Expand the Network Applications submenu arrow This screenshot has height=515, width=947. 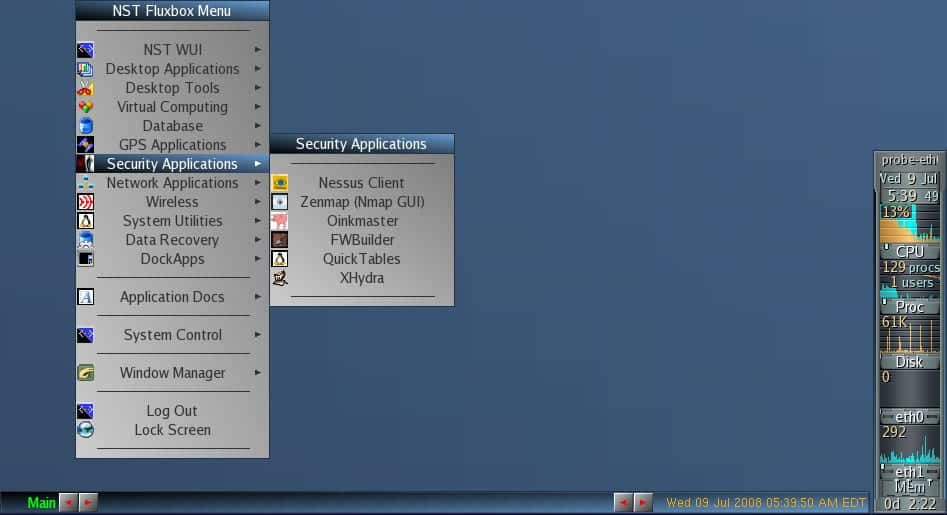click(x=258, y=182)
